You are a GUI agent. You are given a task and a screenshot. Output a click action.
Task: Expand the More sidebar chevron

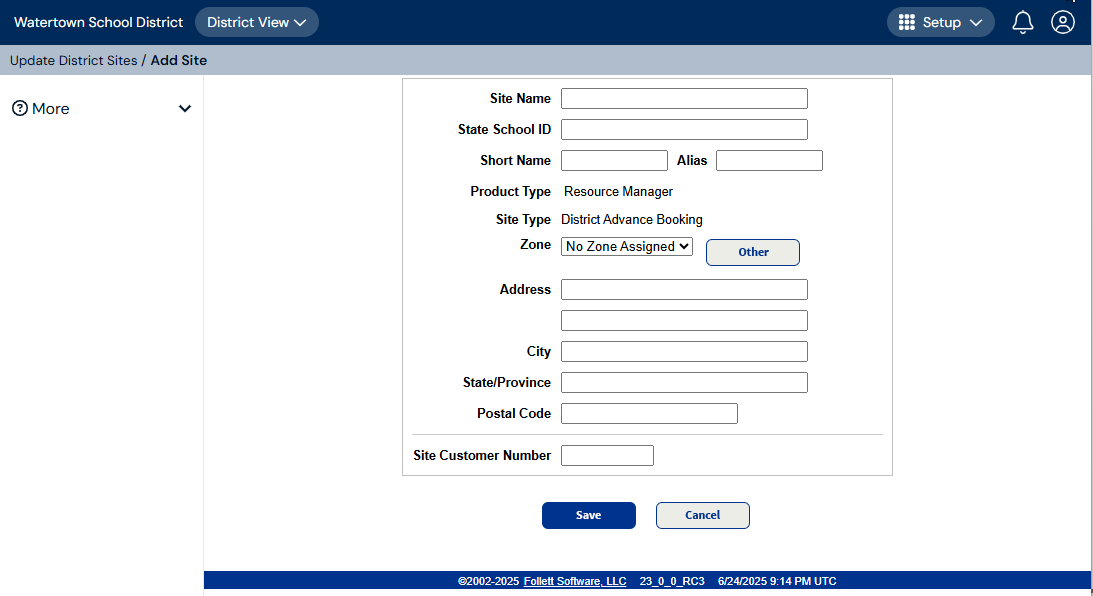[x=185, y=108]
